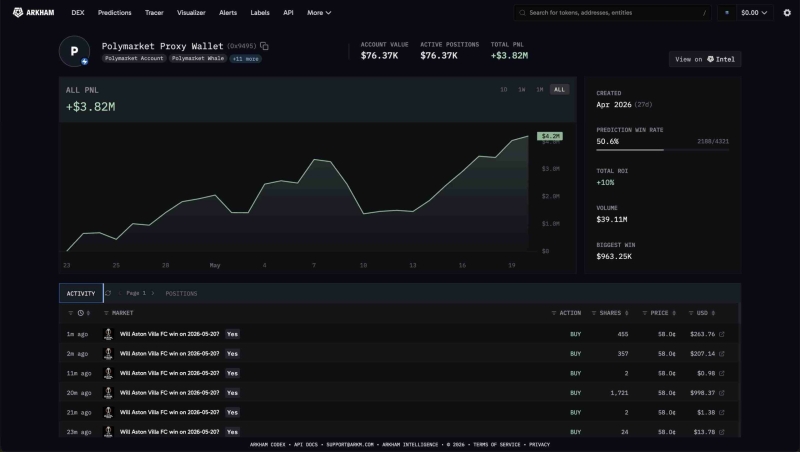Click the time column filter funnel
The width and height of the screenshot is (800, 452).
point(70,313)
